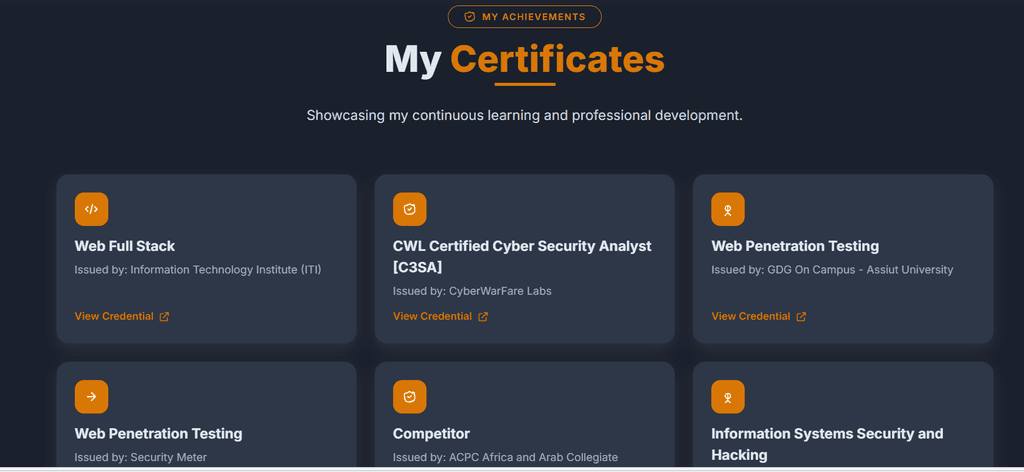Screen dimensions: 1024x472
Task: Click award icon above Information Systems Security and Hacking
Action: (728, 397)
